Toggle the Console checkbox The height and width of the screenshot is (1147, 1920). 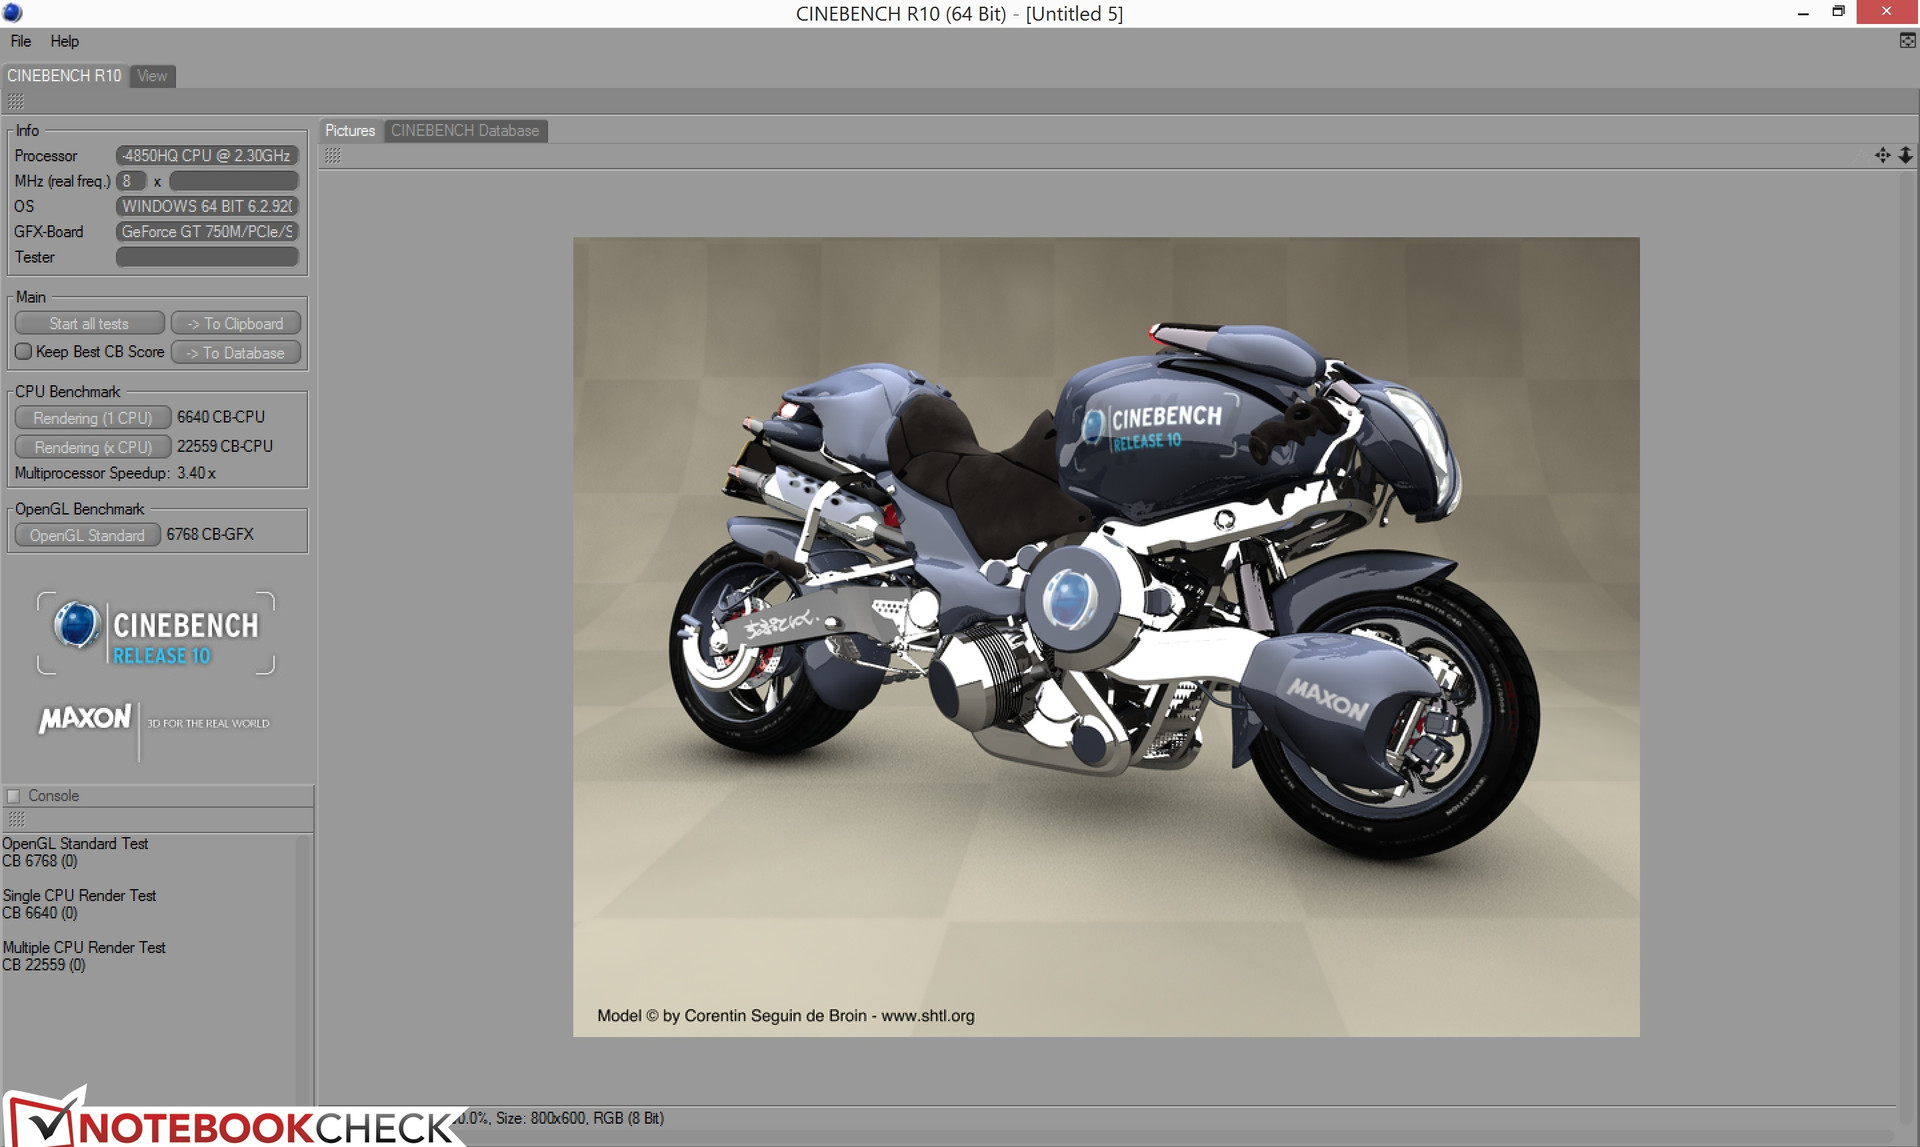coord(14,796)
